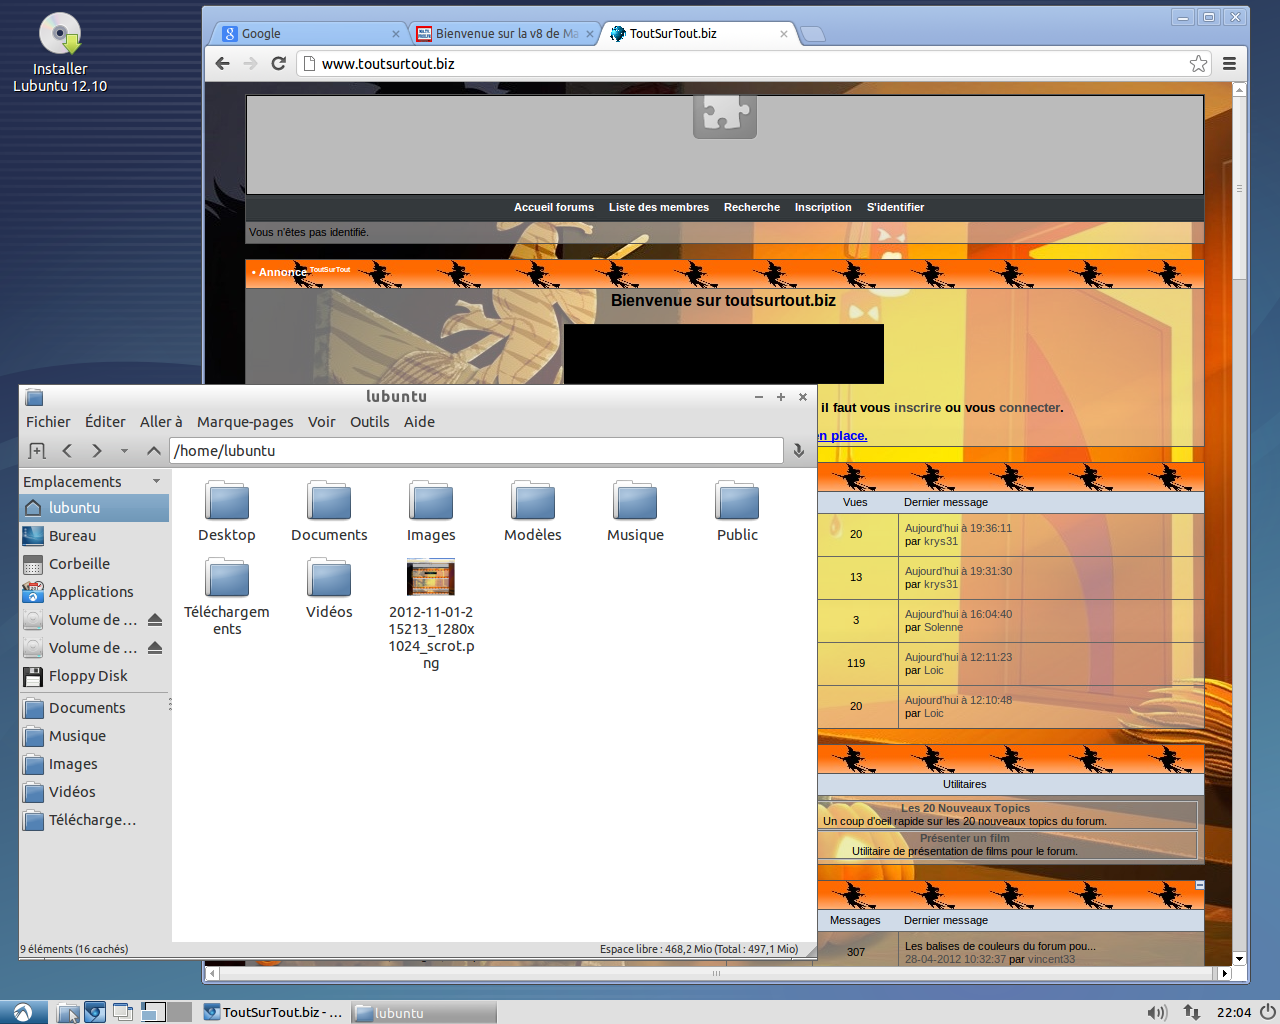Select the Vidéos folder icon in file pane
The height and width of the screenshot is (1024, 1280).
click(x=329, y=577)
